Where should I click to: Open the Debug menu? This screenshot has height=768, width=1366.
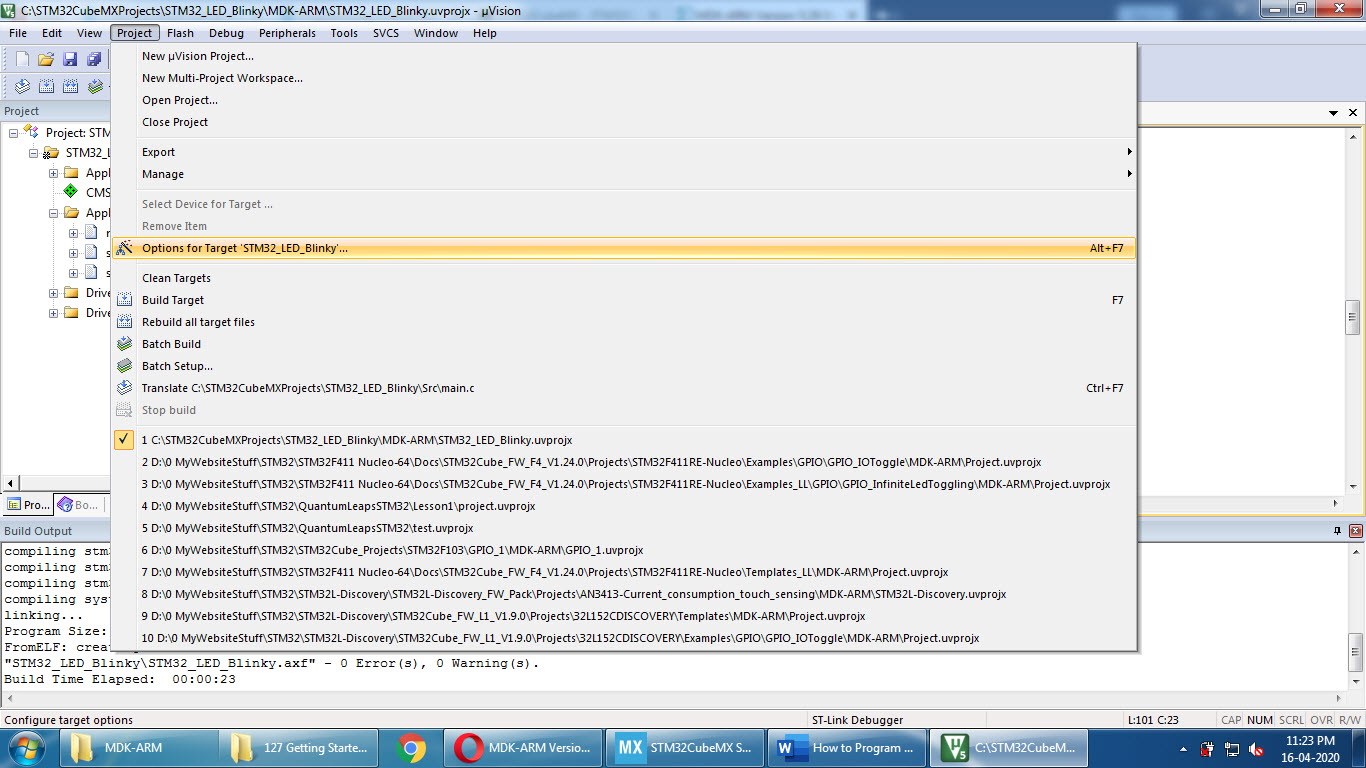coord(226,33)
